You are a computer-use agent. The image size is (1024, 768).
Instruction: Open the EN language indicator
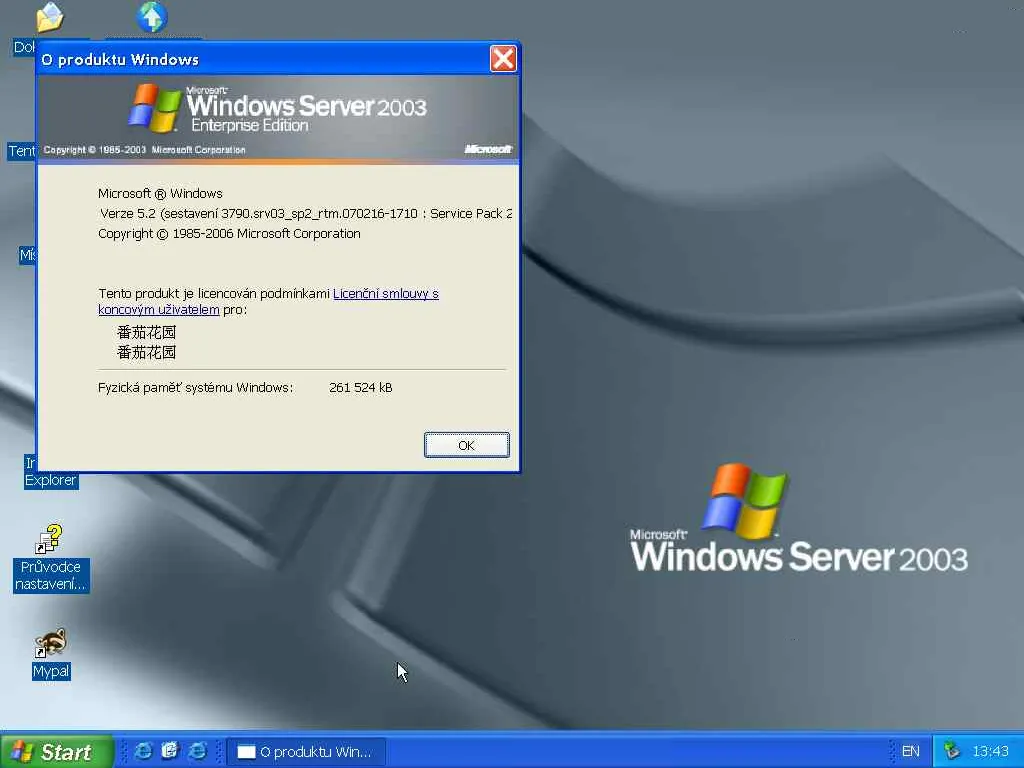(x=910, y=752)
